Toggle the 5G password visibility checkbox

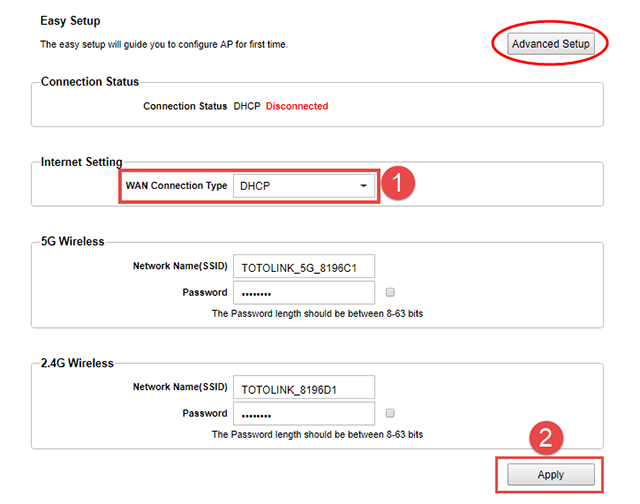[390, 293]
